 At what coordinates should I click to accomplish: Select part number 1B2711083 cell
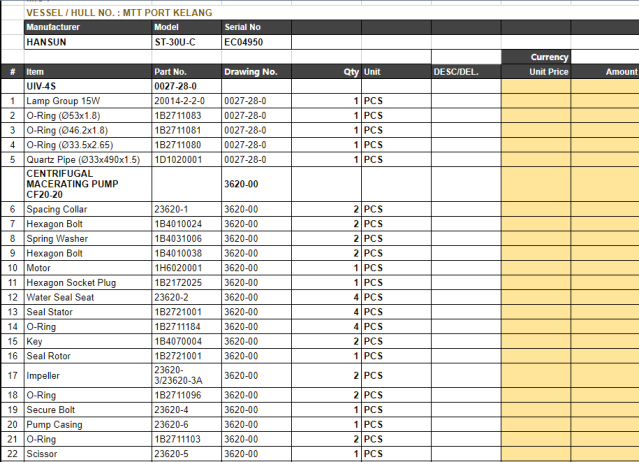tap(185, 116)
